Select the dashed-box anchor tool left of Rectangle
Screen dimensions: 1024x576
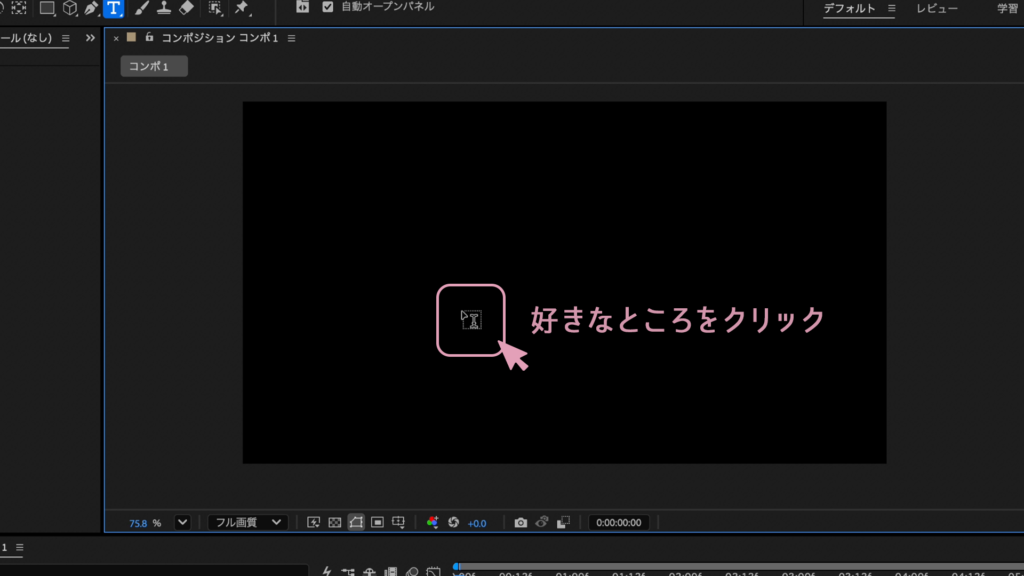pyautogui.click(x=19, y=8)
